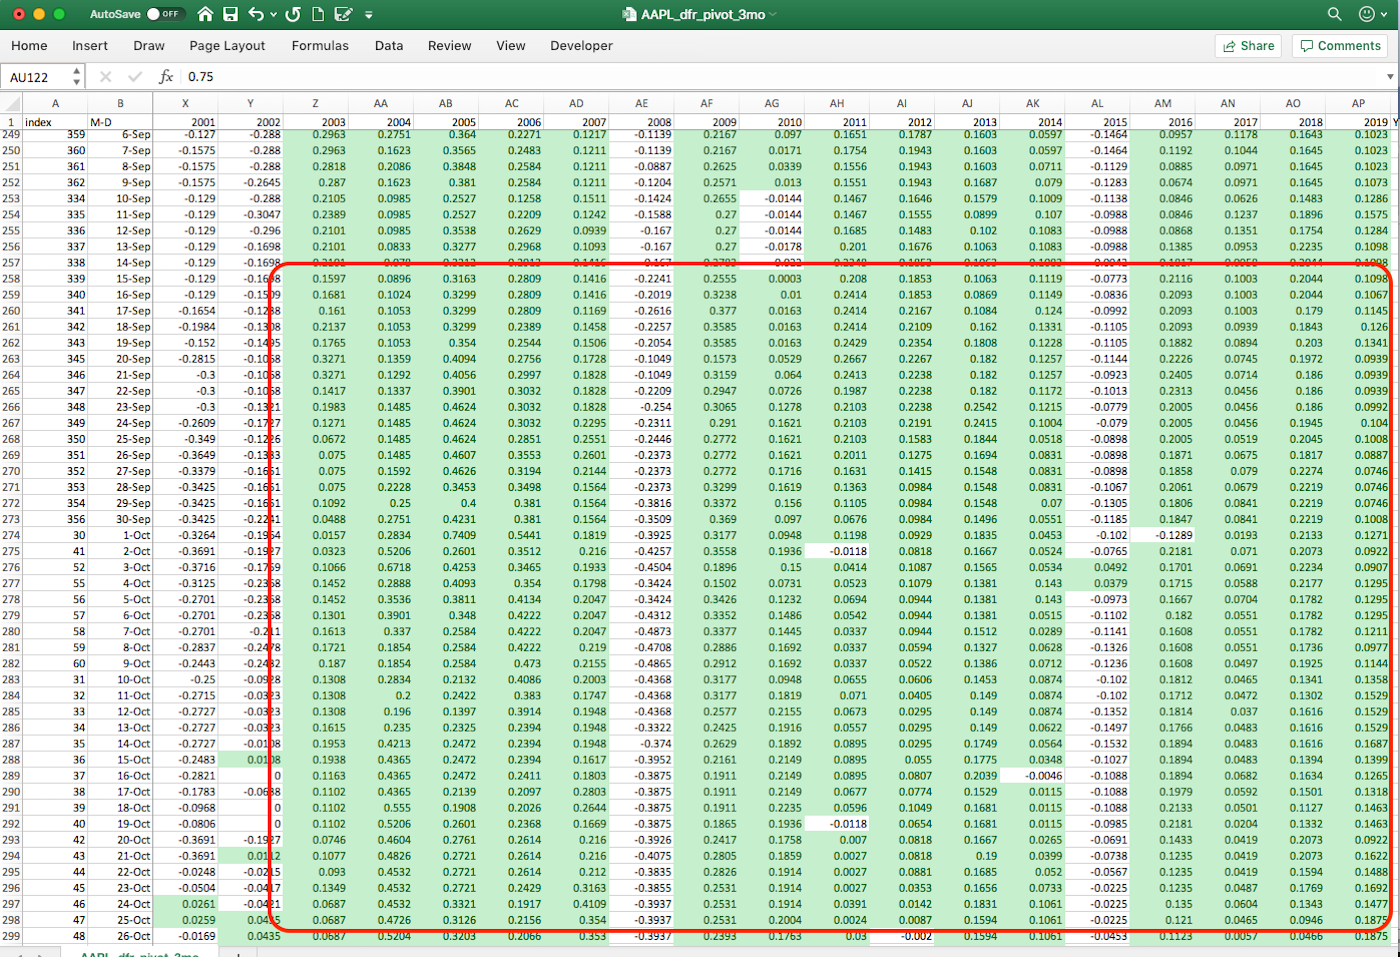
Task: Click the Redo arrow icon
Action: [293, 14]
